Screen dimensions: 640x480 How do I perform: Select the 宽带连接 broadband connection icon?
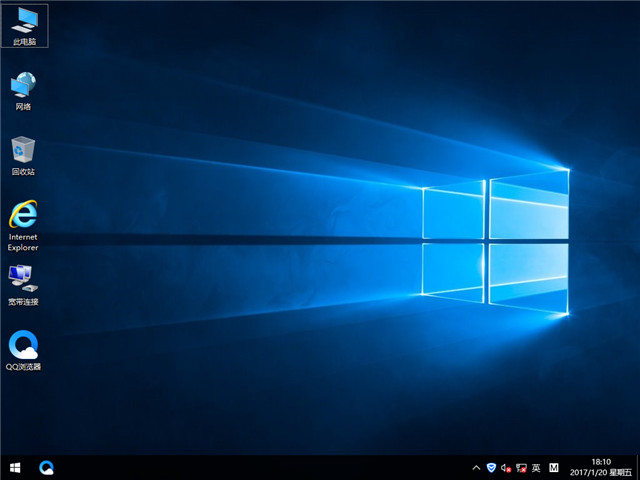pyautogui.click(x=23, y=286)
